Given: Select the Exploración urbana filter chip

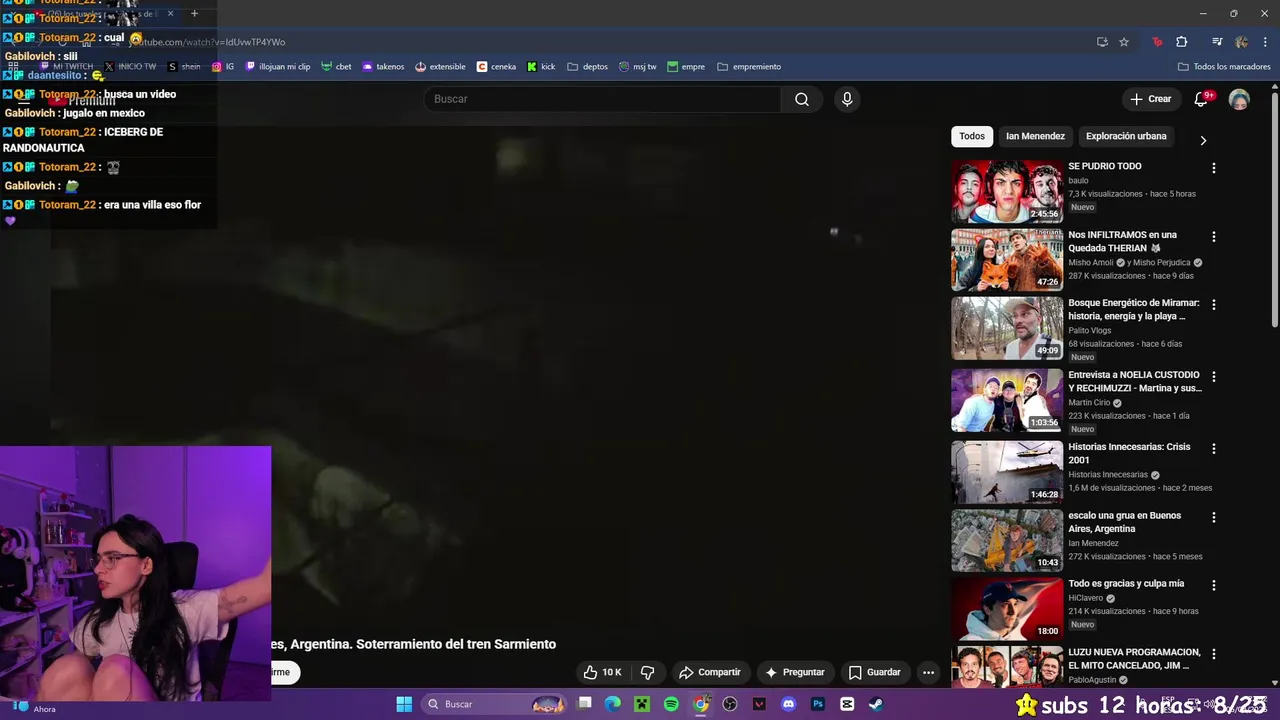Looking at the screenshot, I should tap(1126, 136).
